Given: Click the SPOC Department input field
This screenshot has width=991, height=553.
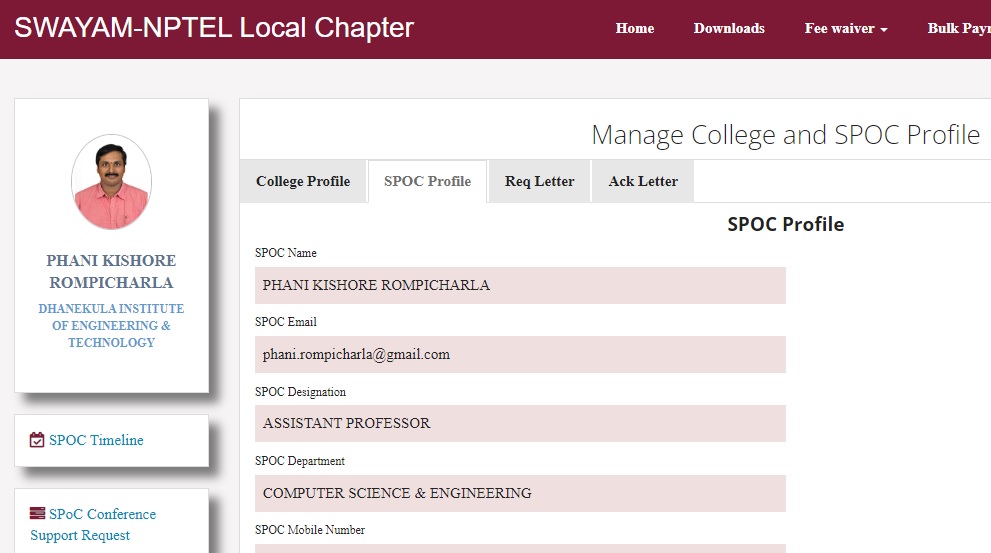Looking at the screenshot, I should pos(520,493).
